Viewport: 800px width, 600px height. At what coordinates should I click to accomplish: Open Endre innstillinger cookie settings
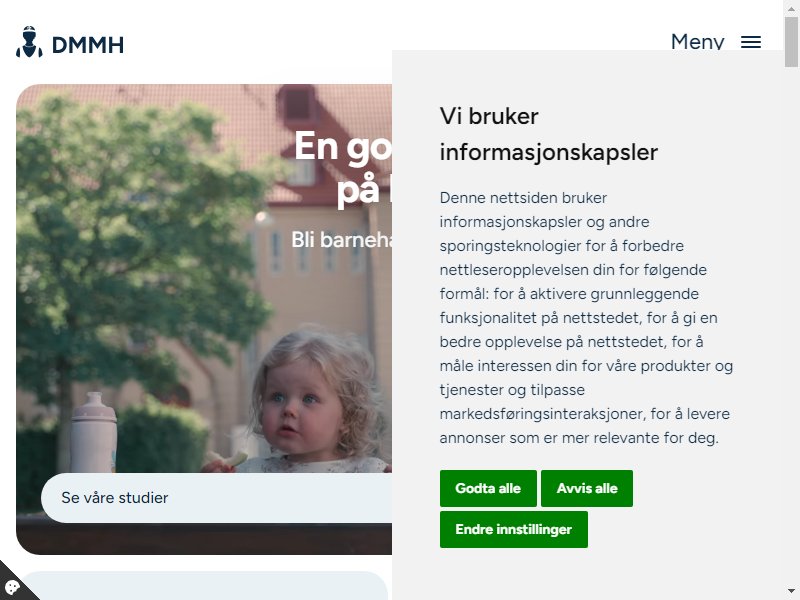point(513,529)
